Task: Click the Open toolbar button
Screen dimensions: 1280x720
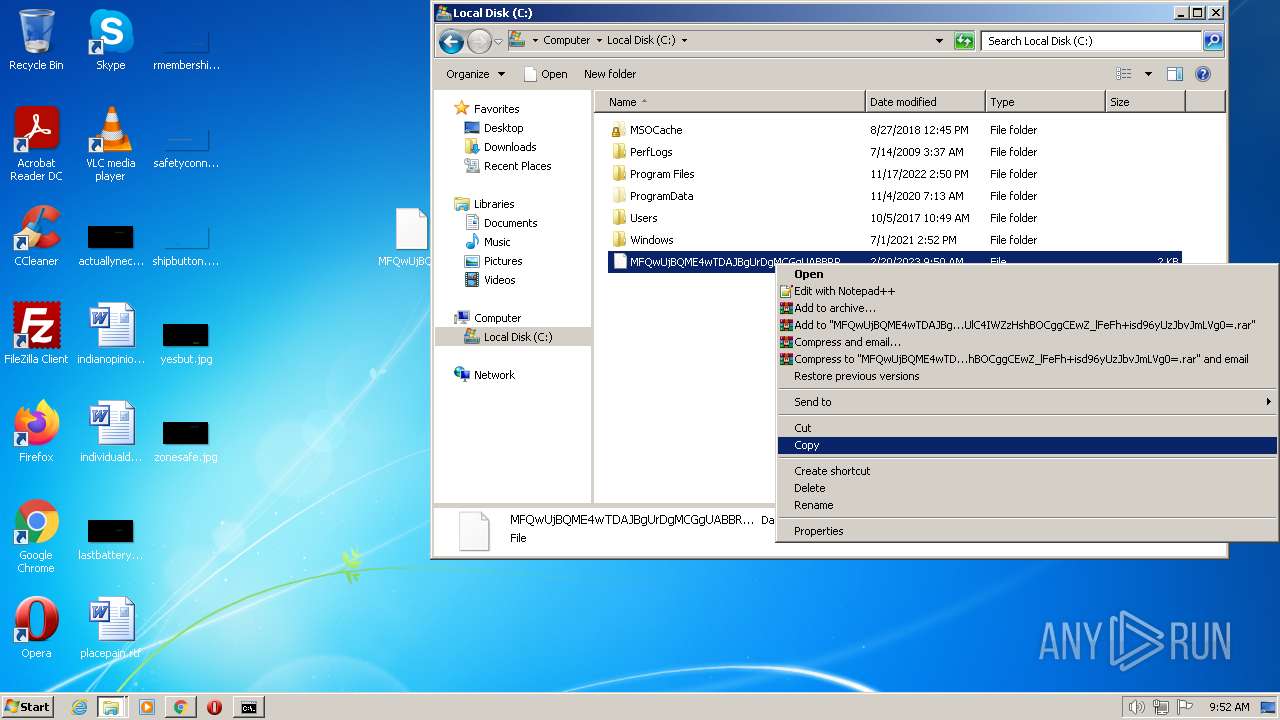Action: [545, 74]
